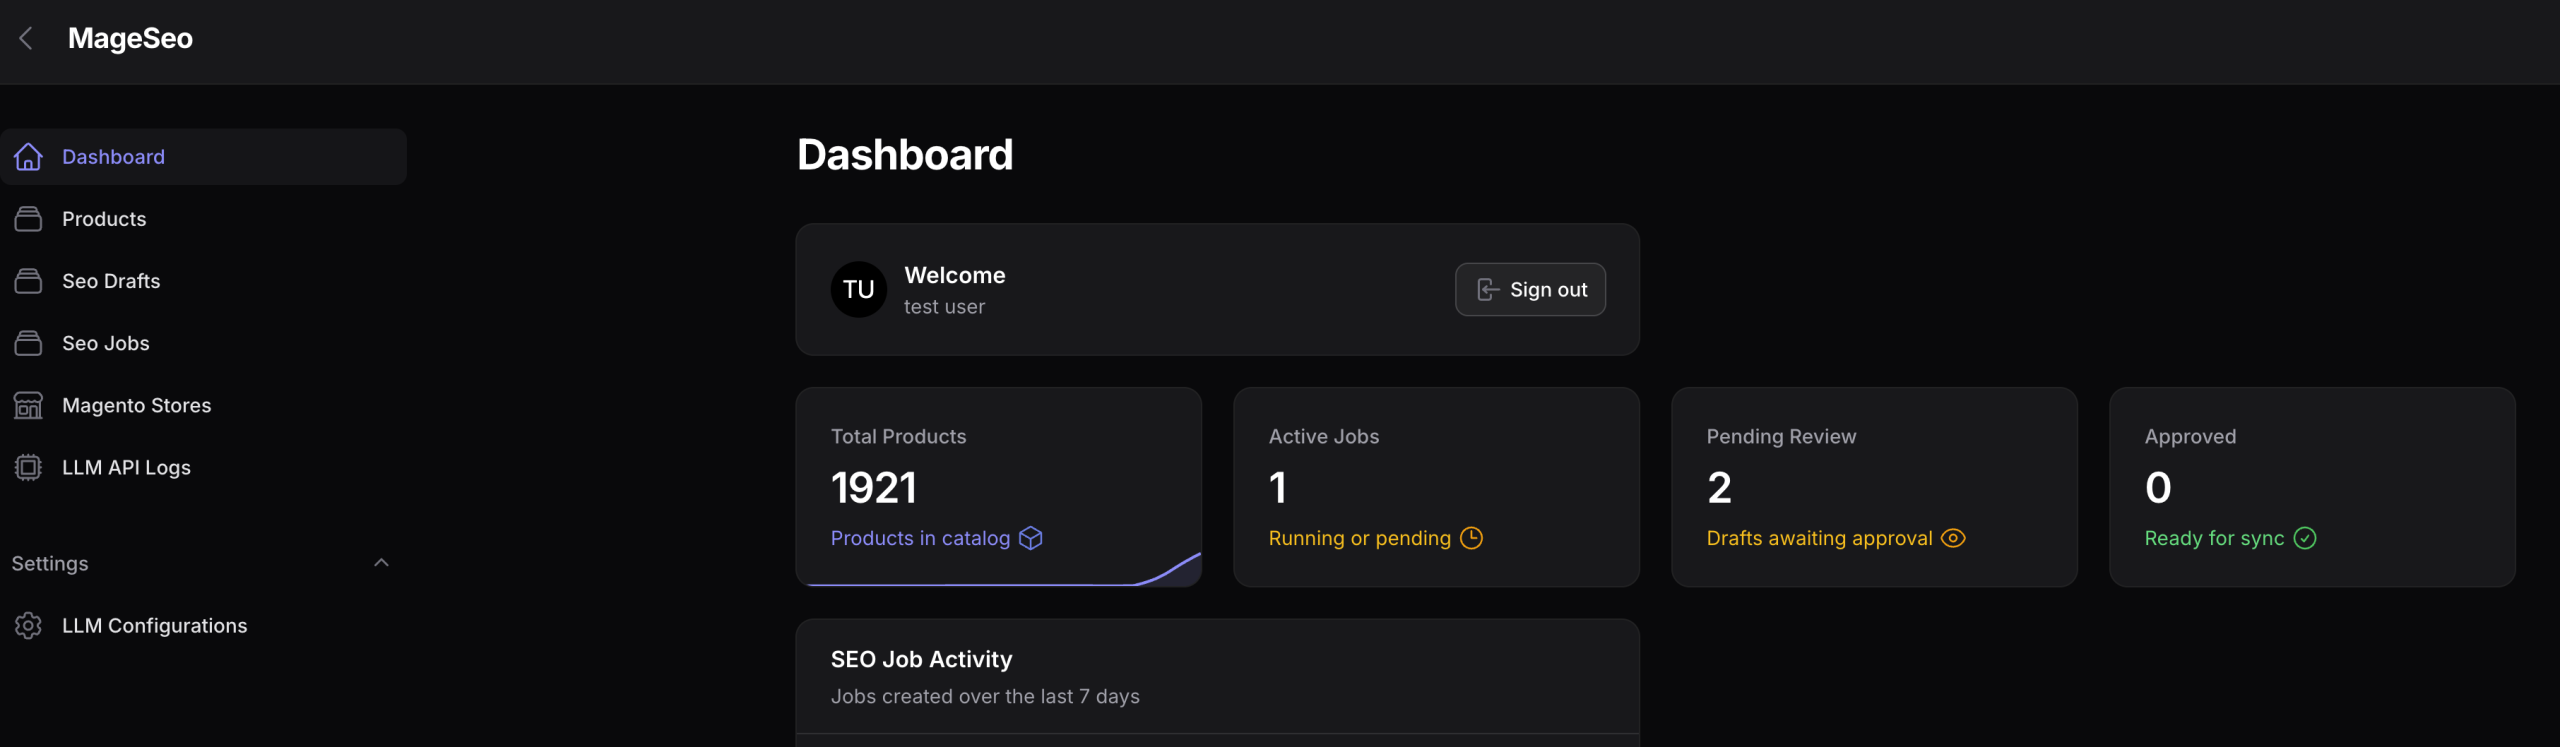Click the Total Products trend sparkline
This screenshot has height=747, width=2560.
[x=1170, y=571]
